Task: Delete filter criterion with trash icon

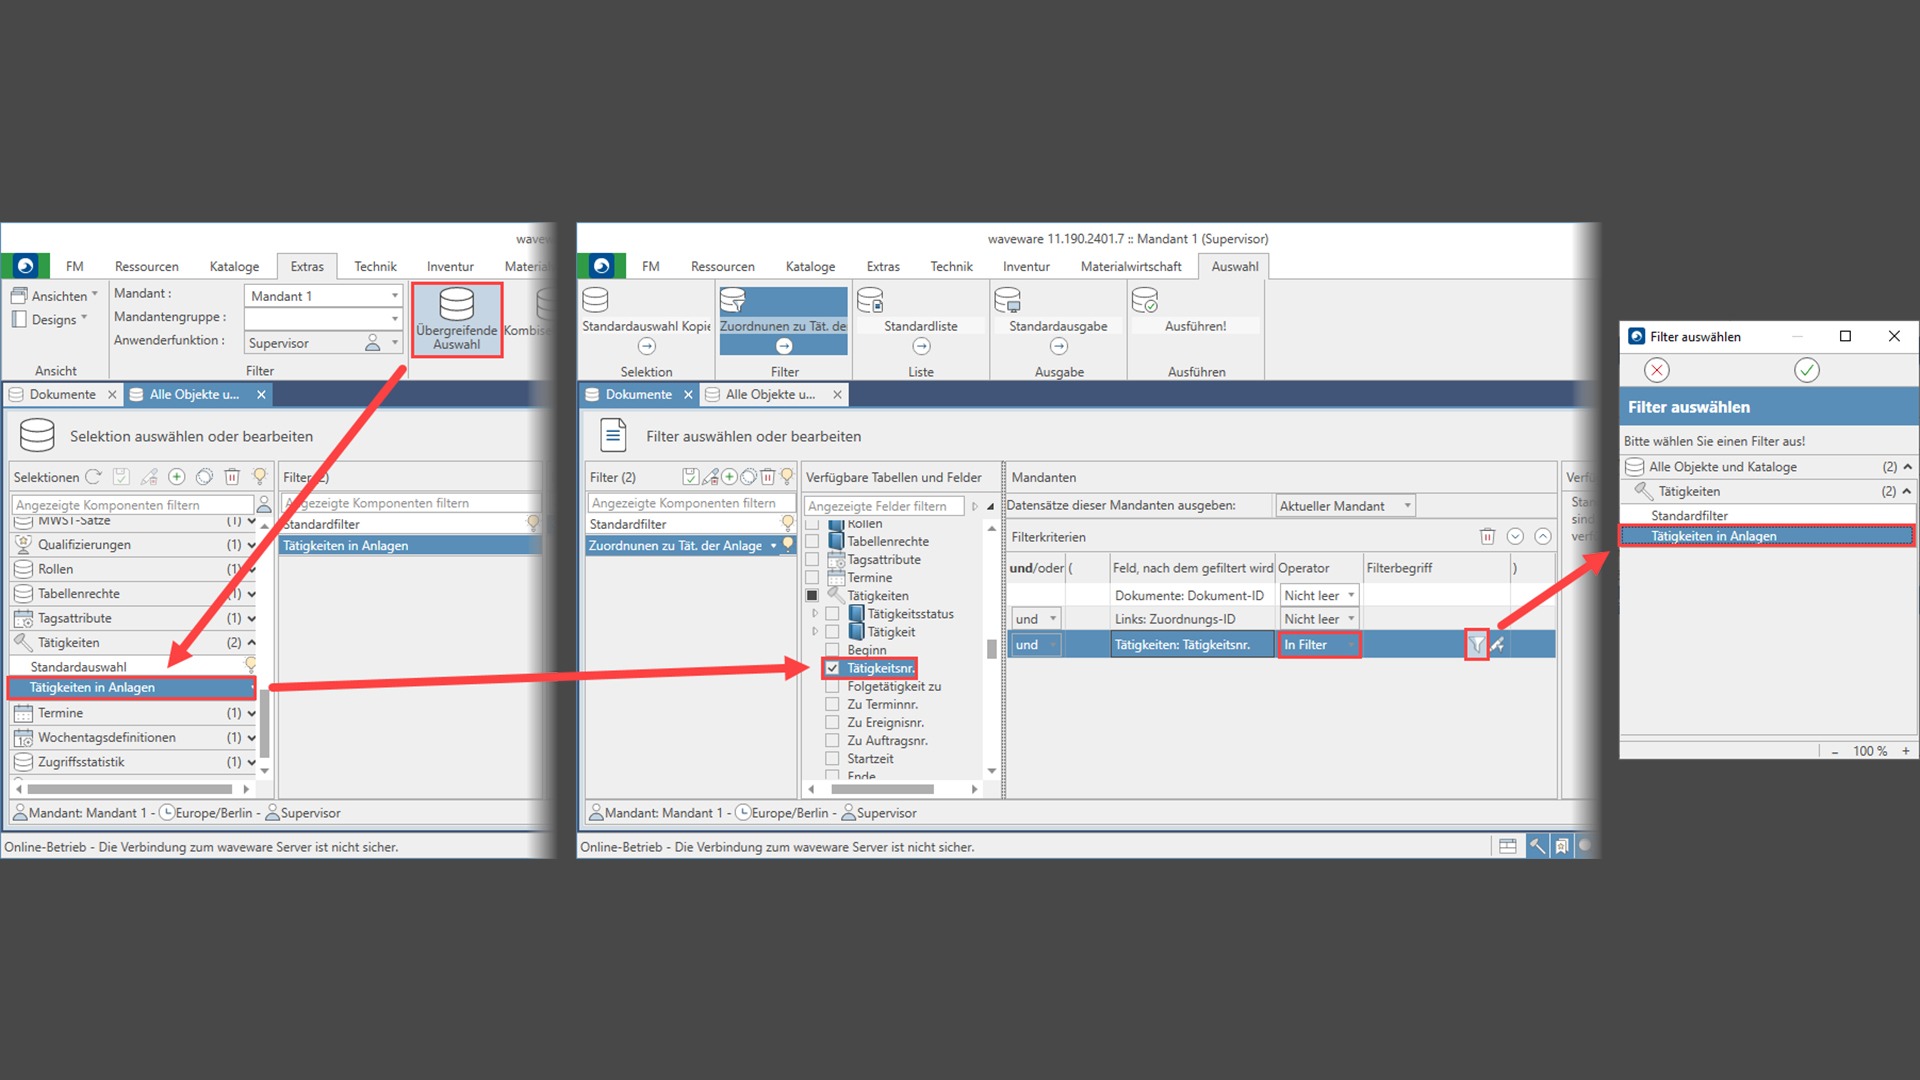Action: tap(1487, 537)
